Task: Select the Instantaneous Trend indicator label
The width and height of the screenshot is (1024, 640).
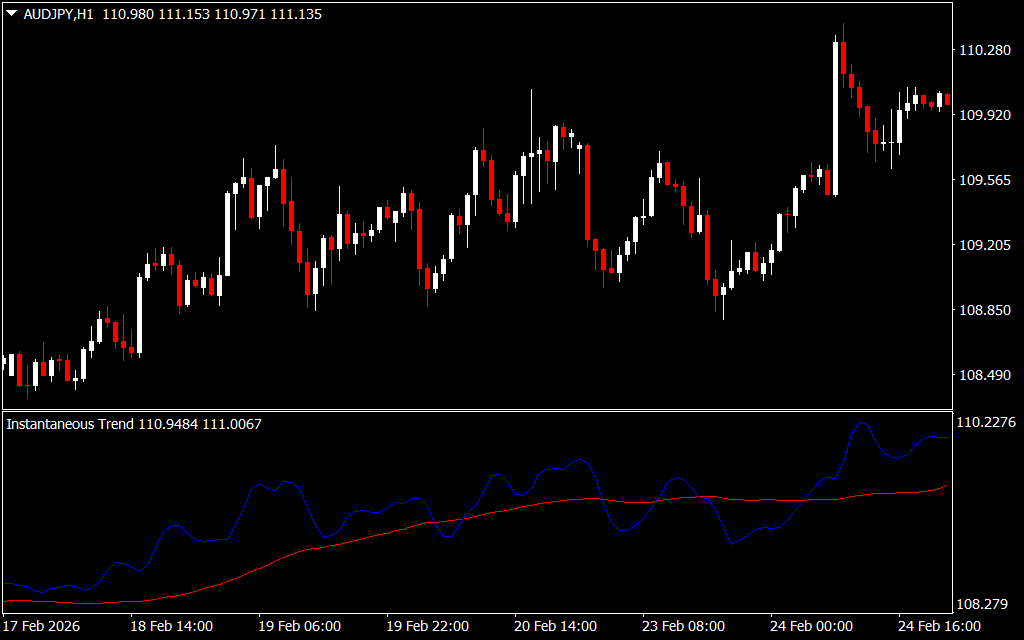Action: click(x=70, y=424)
